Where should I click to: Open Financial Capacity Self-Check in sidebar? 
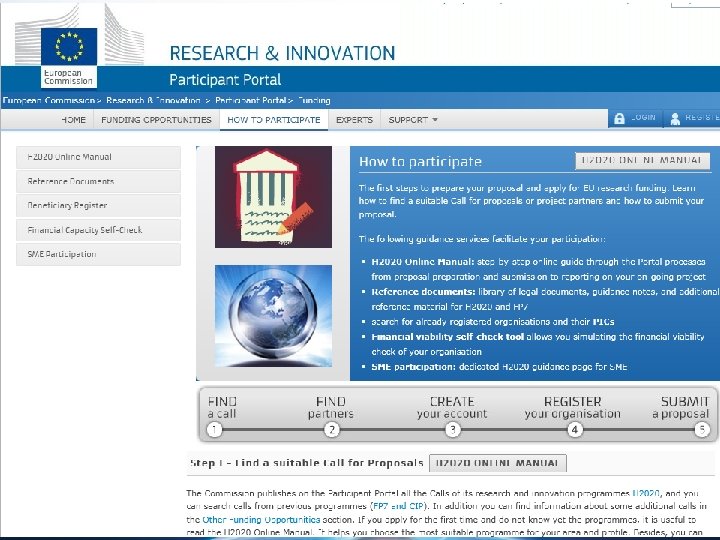click(98, 230)
